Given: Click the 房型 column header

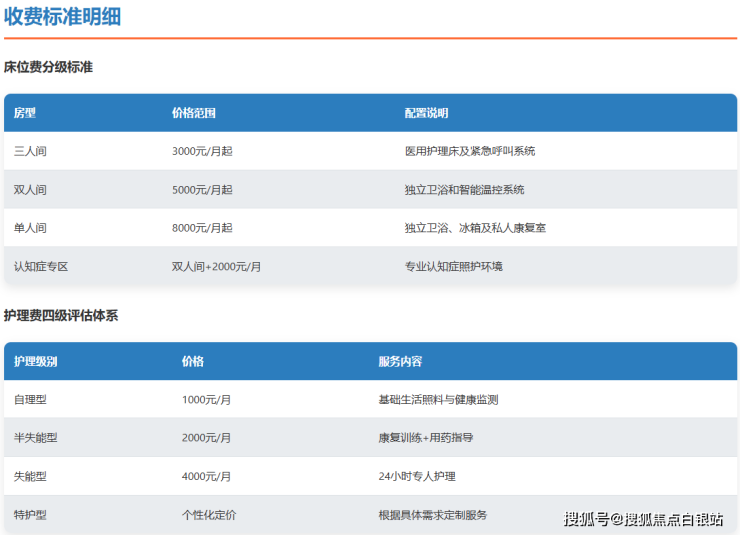Looking at the screenshot, I should pyautogui.click(x=25, y=113).
